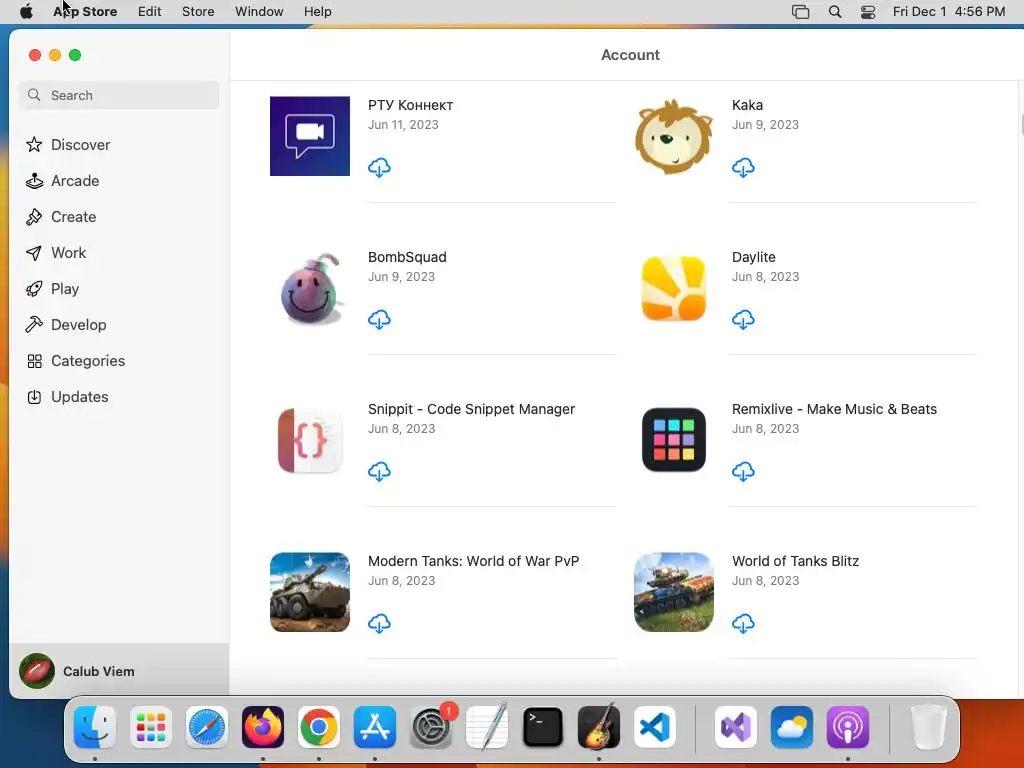1024x768 pixels.
Task: Launch Podcasts from the Dock
Action: click(x=848, y=727)
